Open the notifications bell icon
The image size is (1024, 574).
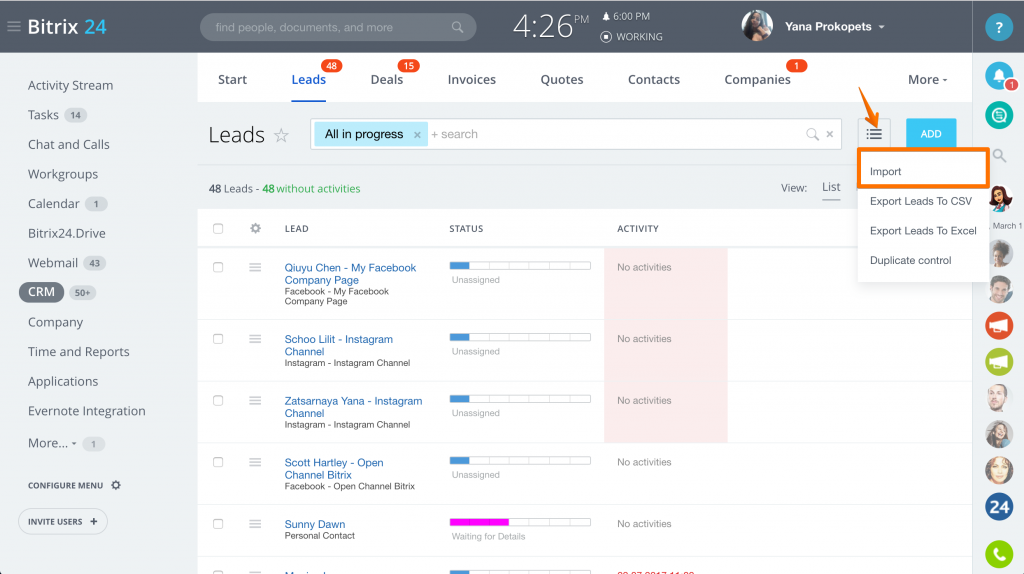[999, 76]
